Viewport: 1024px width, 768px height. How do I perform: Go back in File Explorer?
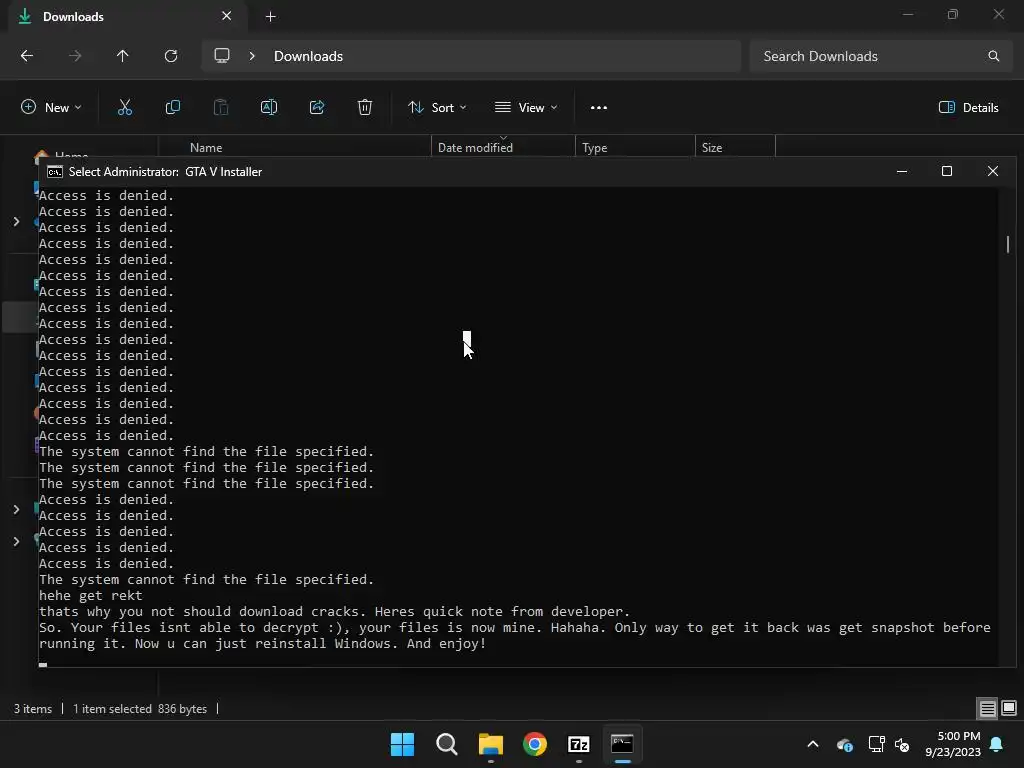click(x=27, y=56)
